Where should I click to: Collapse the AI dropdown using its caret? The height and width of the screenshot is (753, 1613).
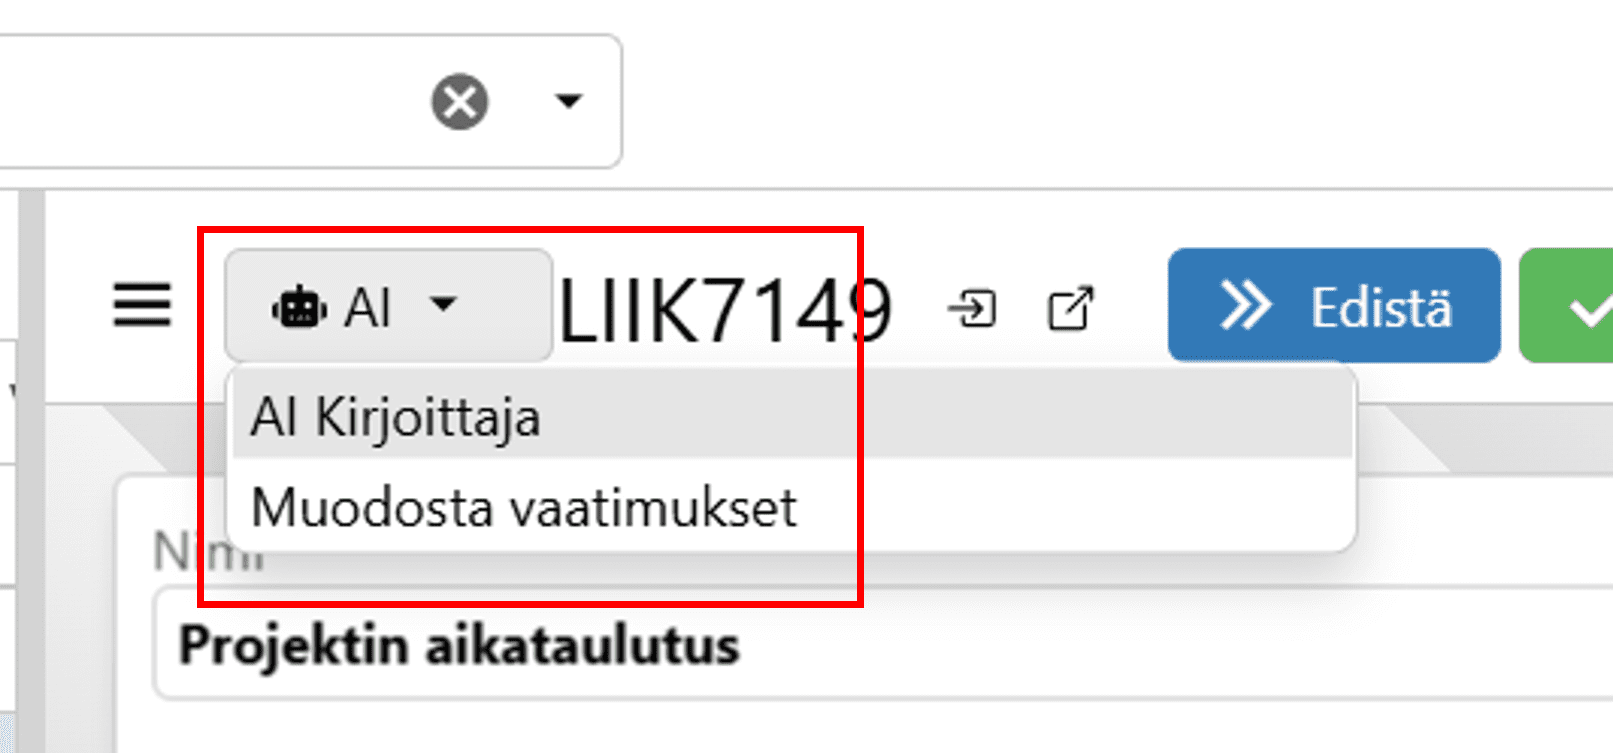pos(443,303)
